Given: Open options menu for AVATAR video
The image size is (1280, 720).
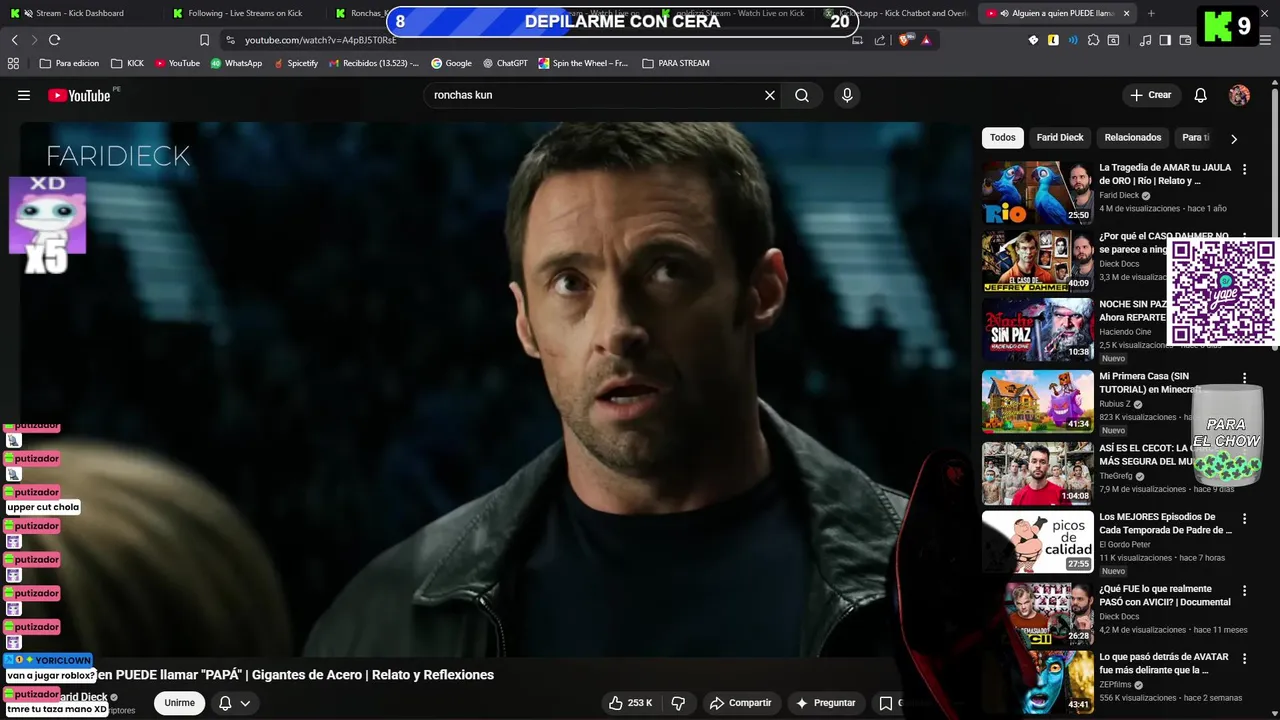Looking at the screenshot, I should click(x=1244, y=659).
